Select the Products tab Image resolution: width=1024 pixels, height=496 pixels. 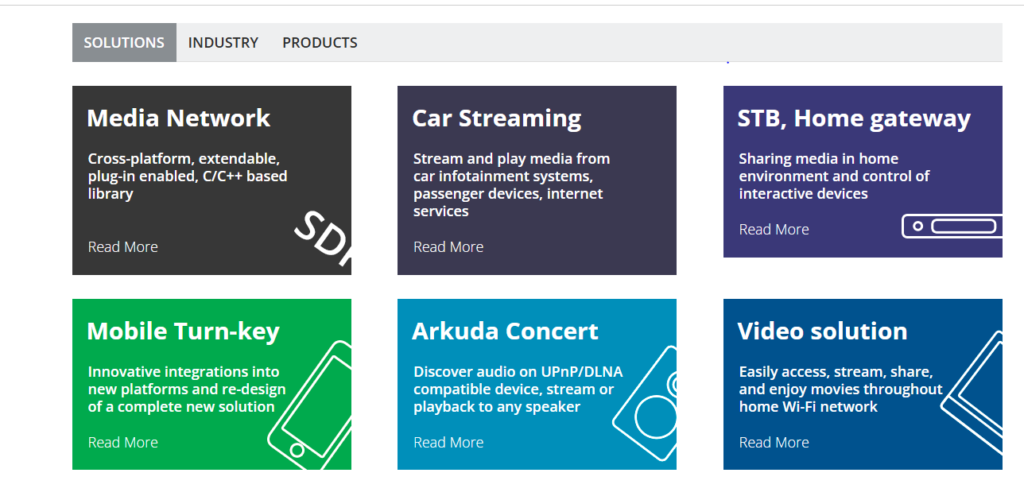tap(319, 43)
